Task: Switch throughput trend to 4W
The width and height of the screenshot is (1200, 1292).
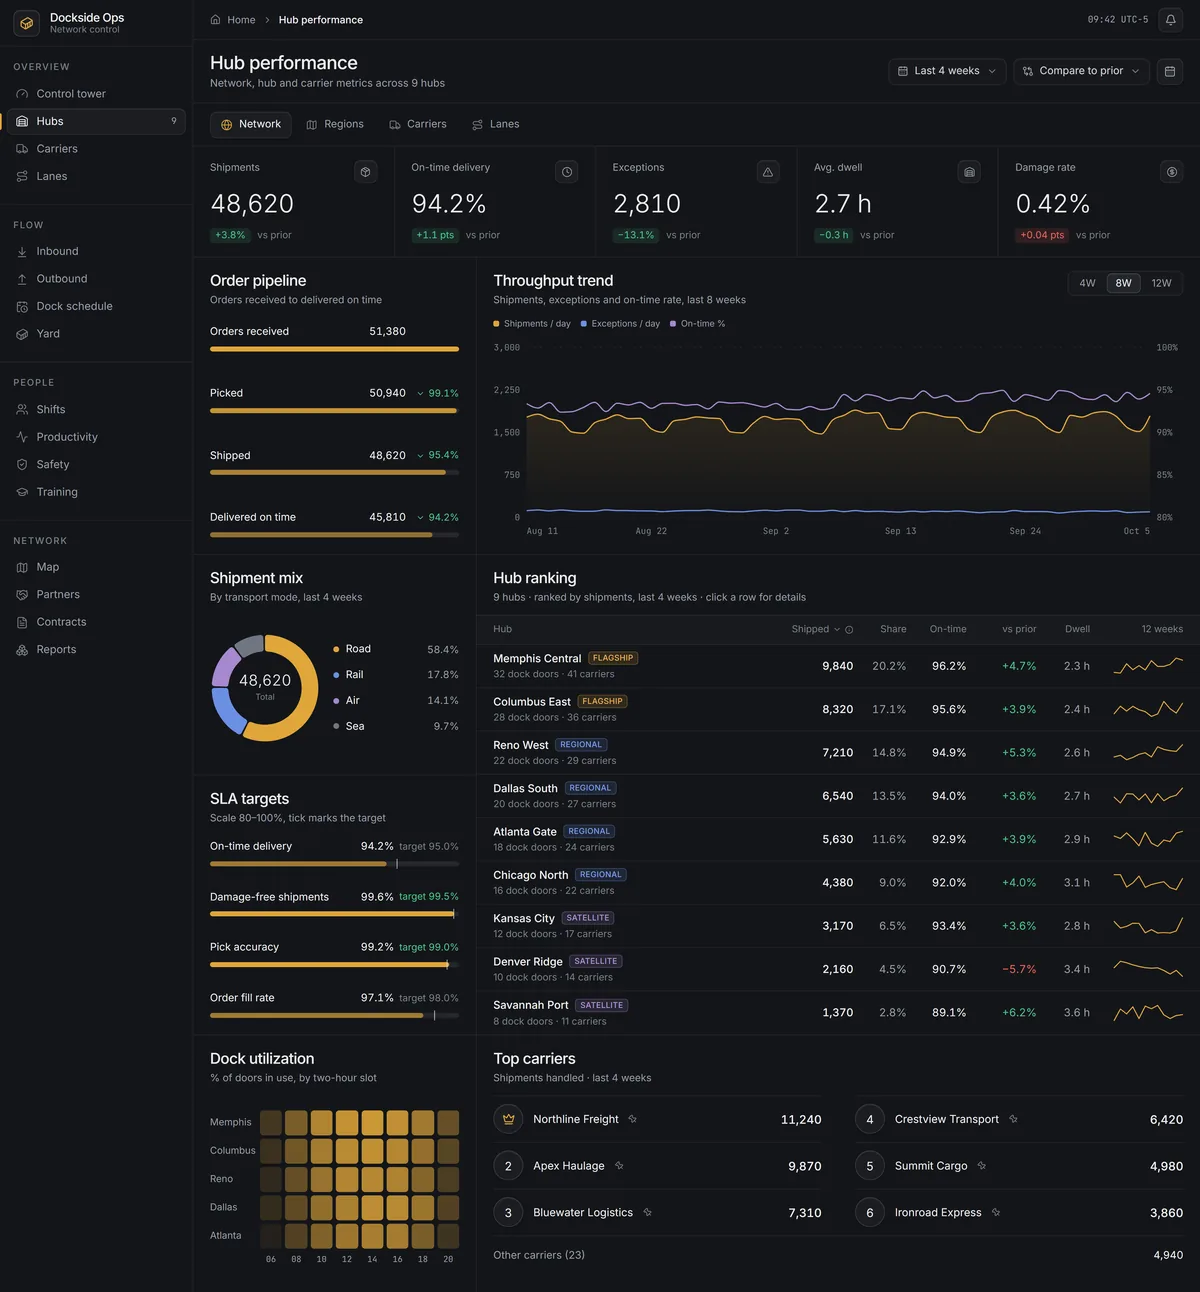Action: [1087, 283]
